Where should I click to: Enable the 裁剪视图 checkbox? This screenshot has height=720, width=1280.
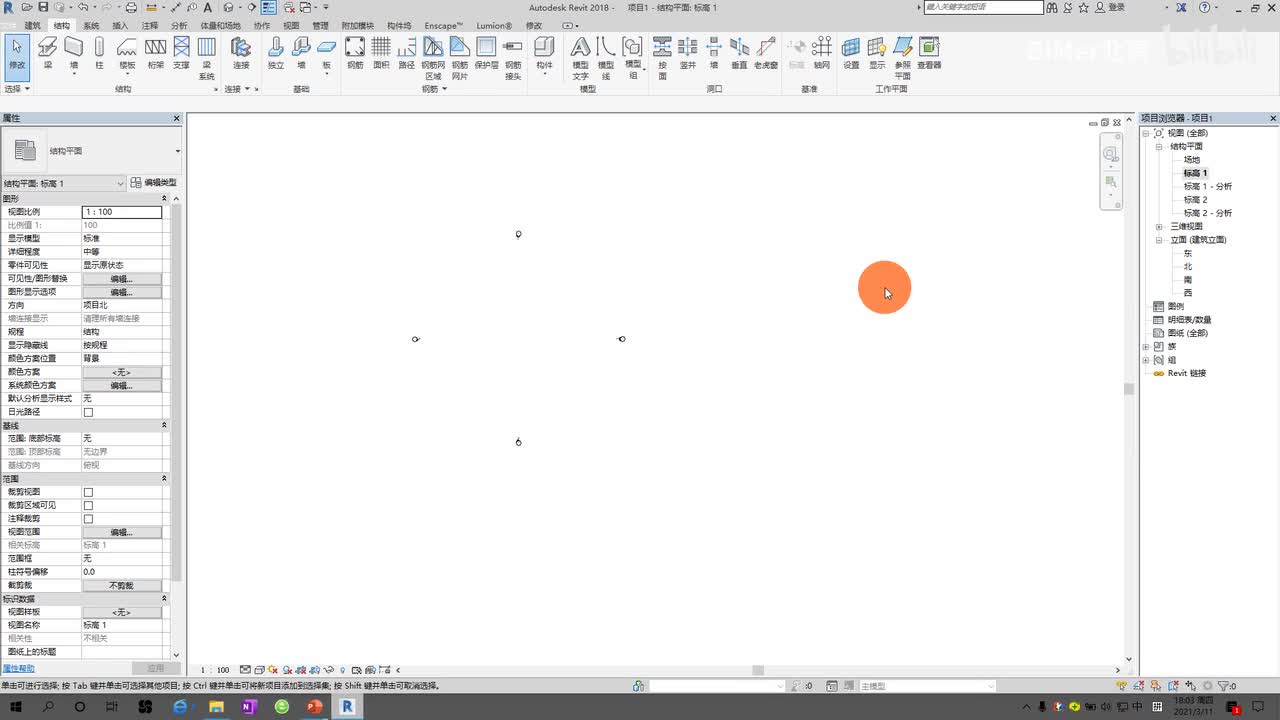(88, 492)
